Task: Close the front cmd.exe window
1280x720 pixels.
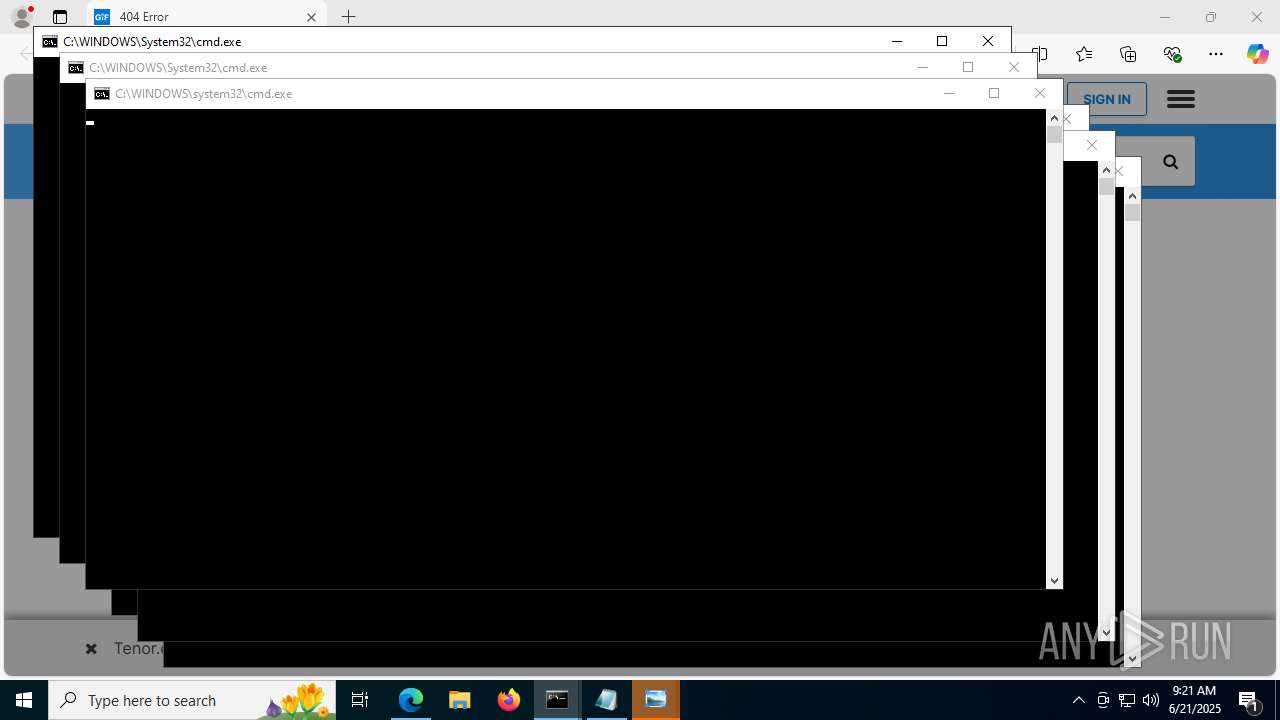Action: click(1040, 93)
